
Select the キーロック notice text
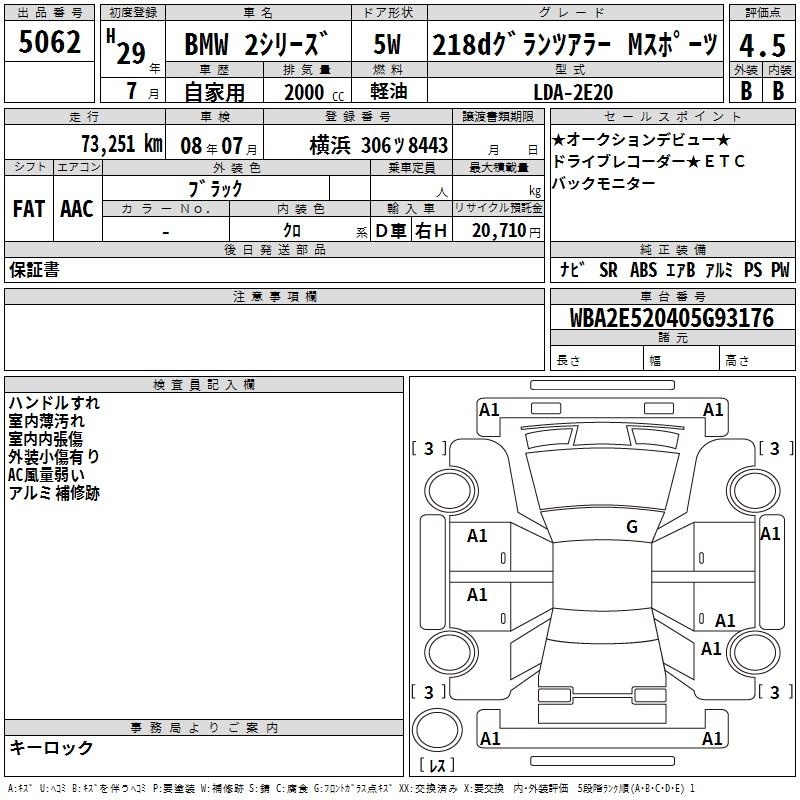coord(51,748)
